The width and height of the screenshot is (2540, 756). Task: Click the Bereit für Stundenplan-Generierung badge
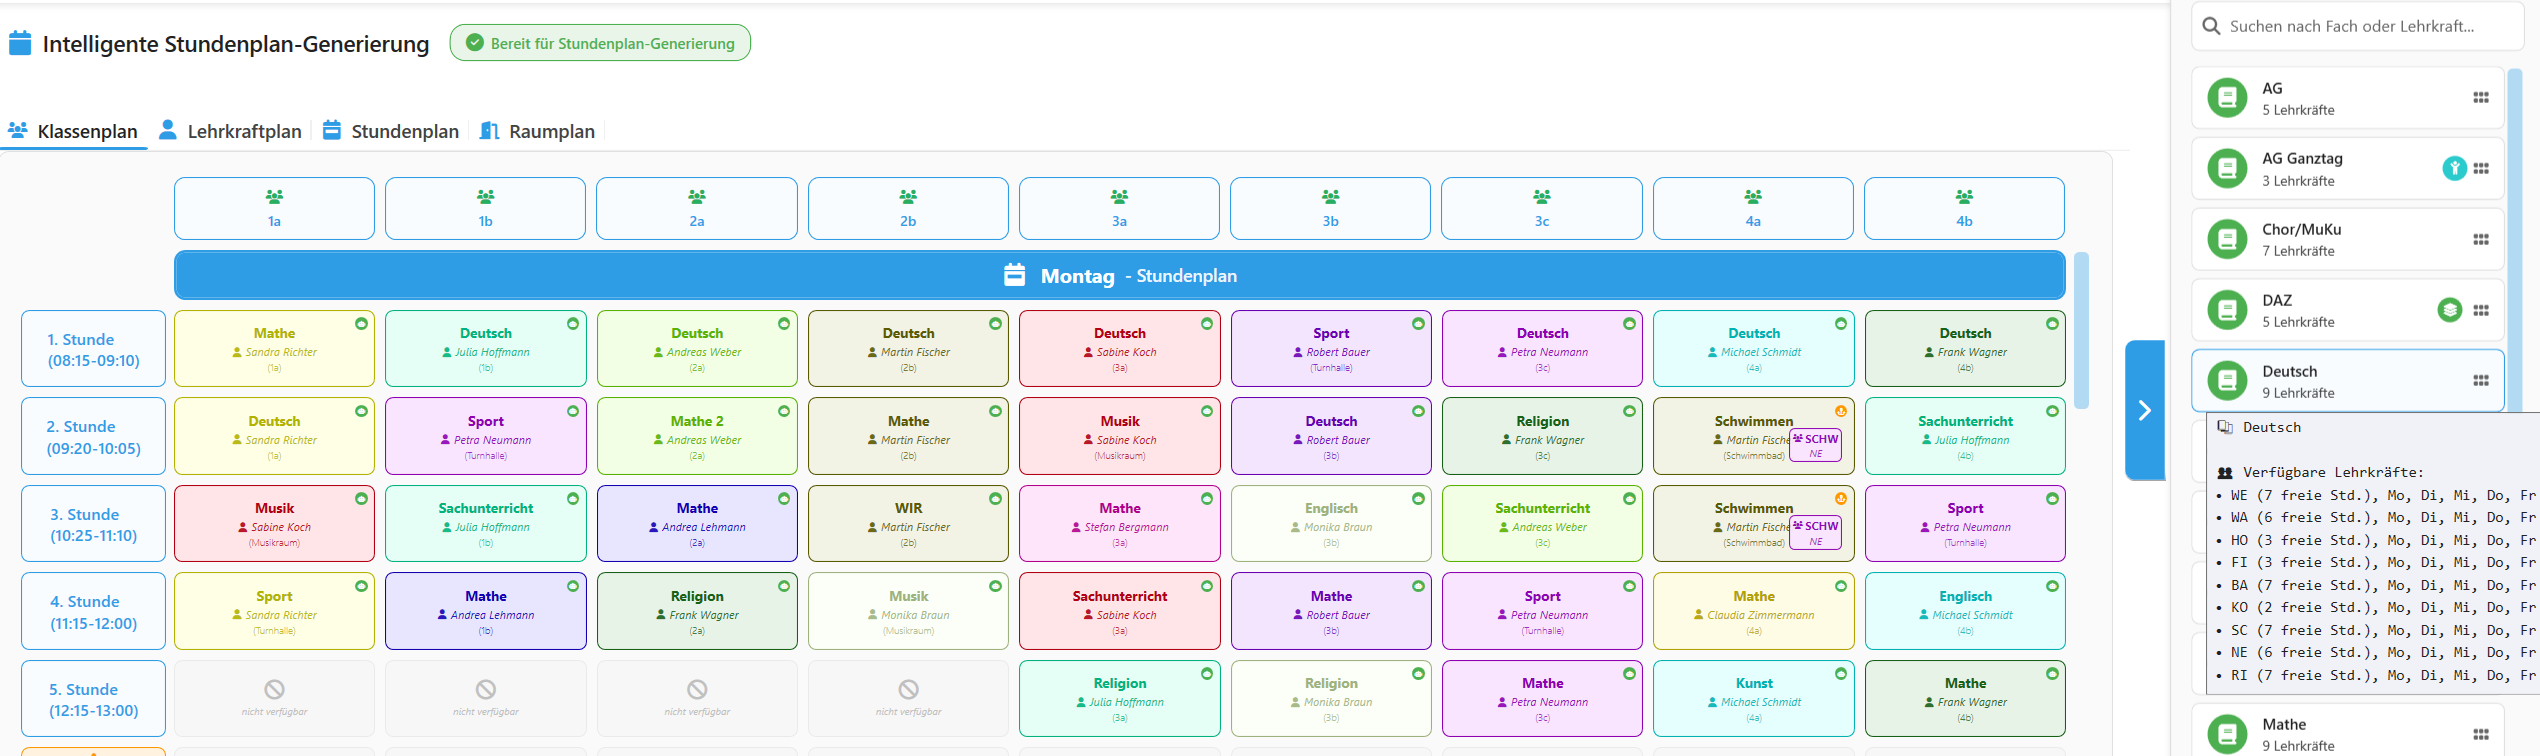(600, 43)
